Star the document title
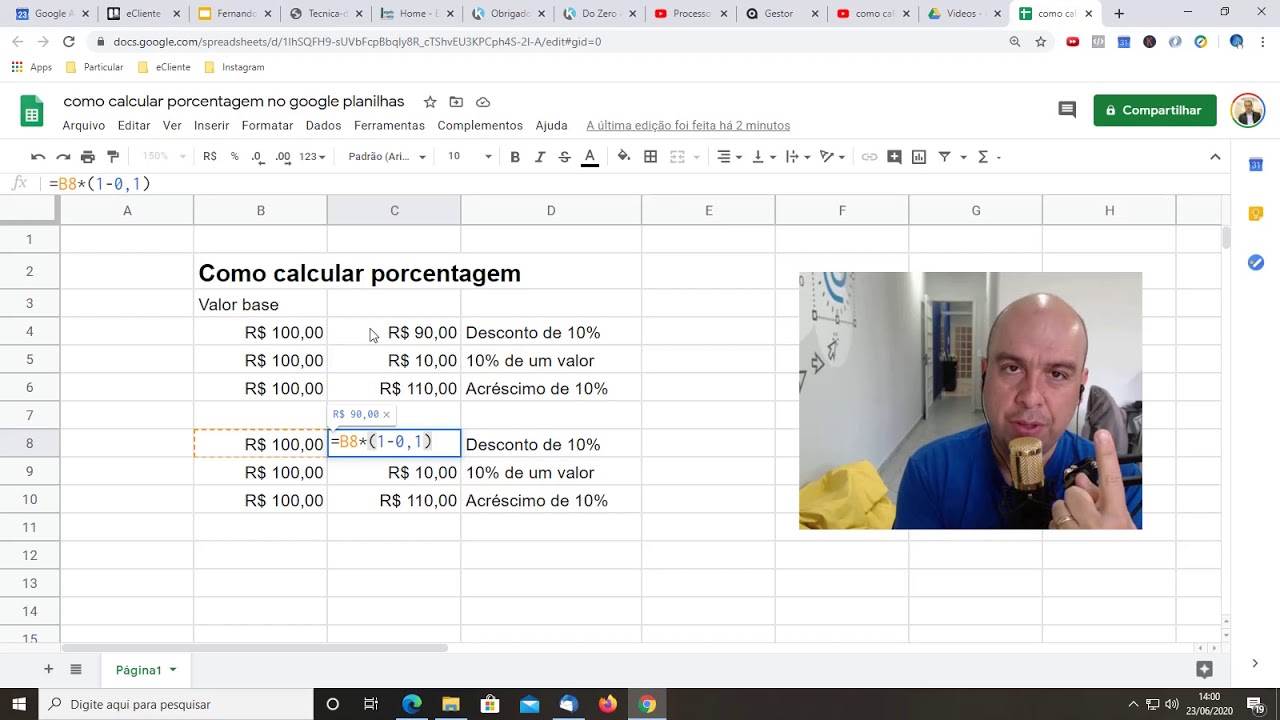Viewport: 1280px width, 720px height. point(430,102)
